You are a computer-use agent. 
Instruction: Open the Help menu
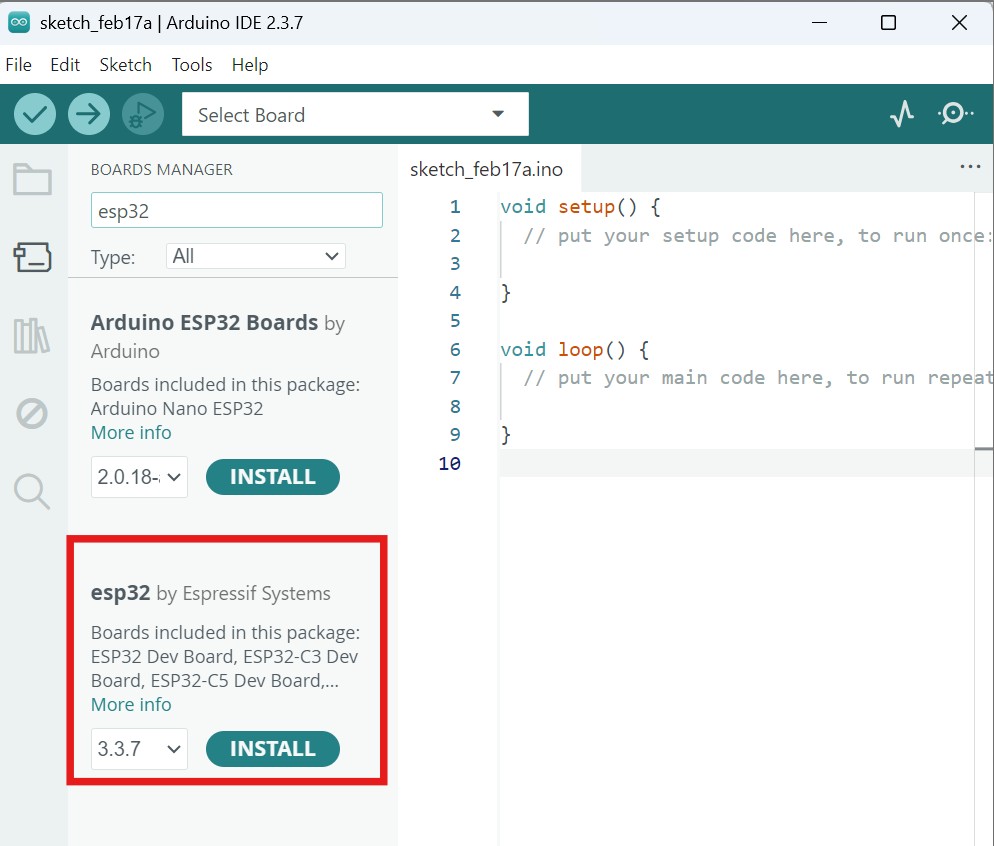(x=250, y=65)
